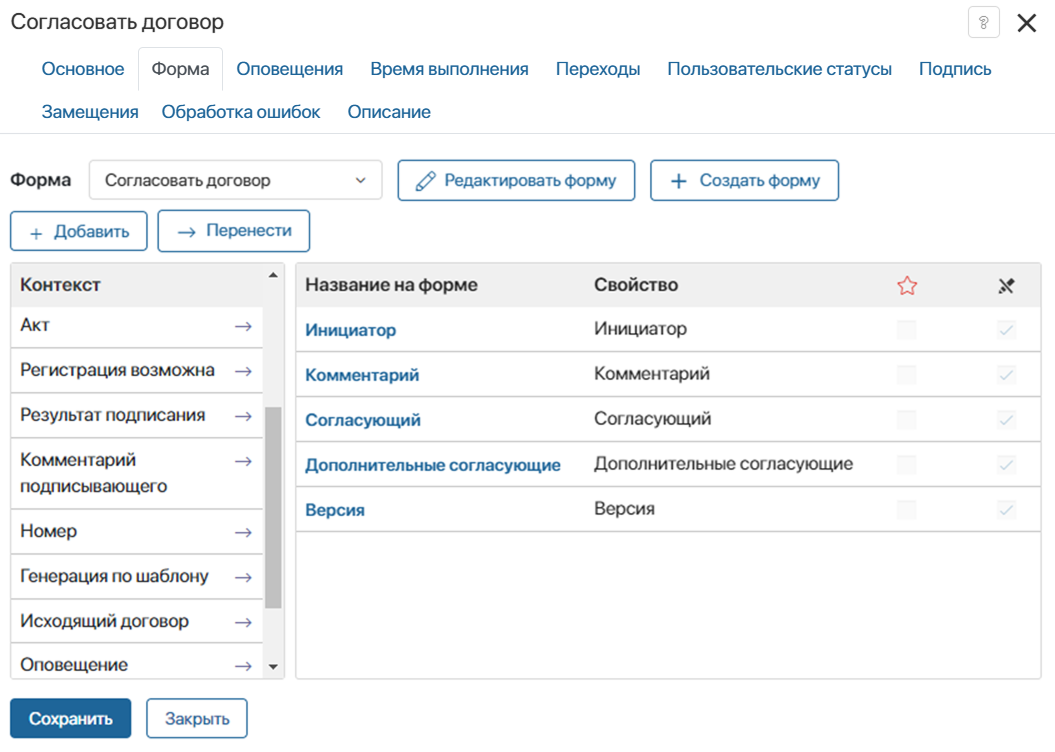The width and height of the screenshot is (1055, 752).
Task: Open the Форма selection dropdown
Action: (235, 180)
